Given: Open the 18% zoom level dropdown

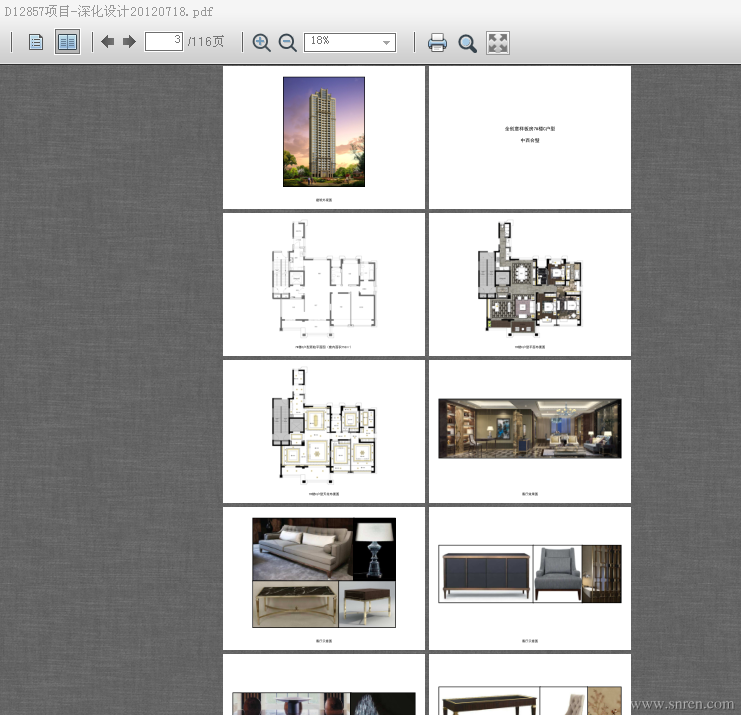Looking at the screenshot, I should 350,42.
